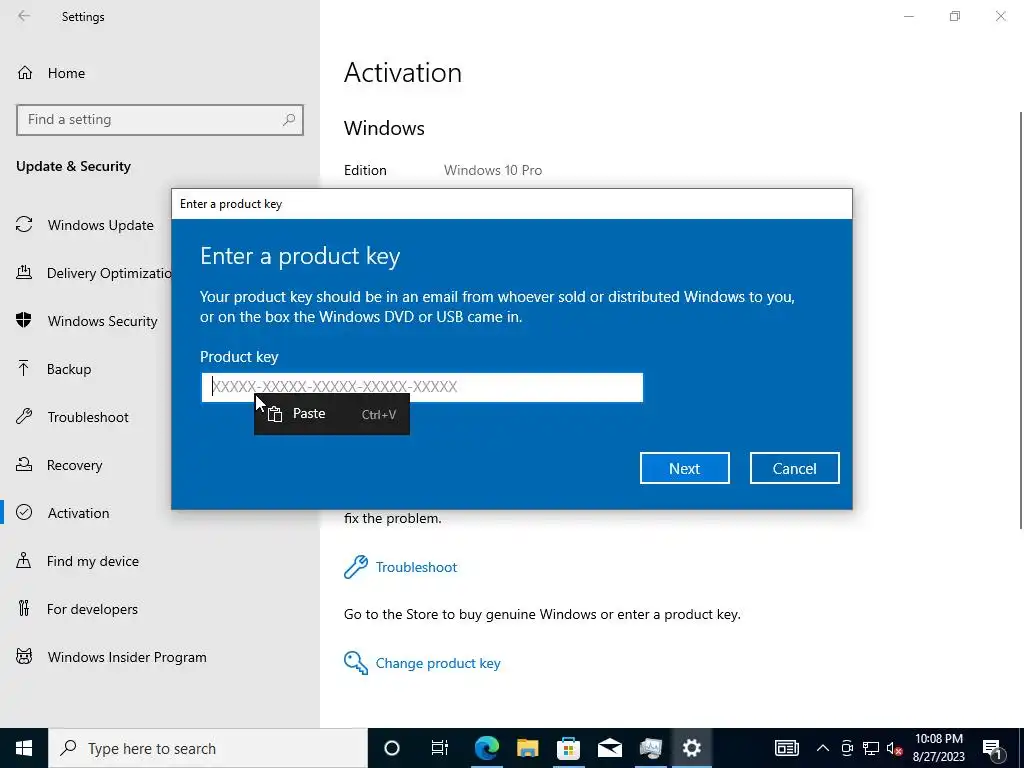The height and width of the screenshot is (768, 1024).
Task: Click the Windows Update refresh-arrows icon
Action: point(24,225)
